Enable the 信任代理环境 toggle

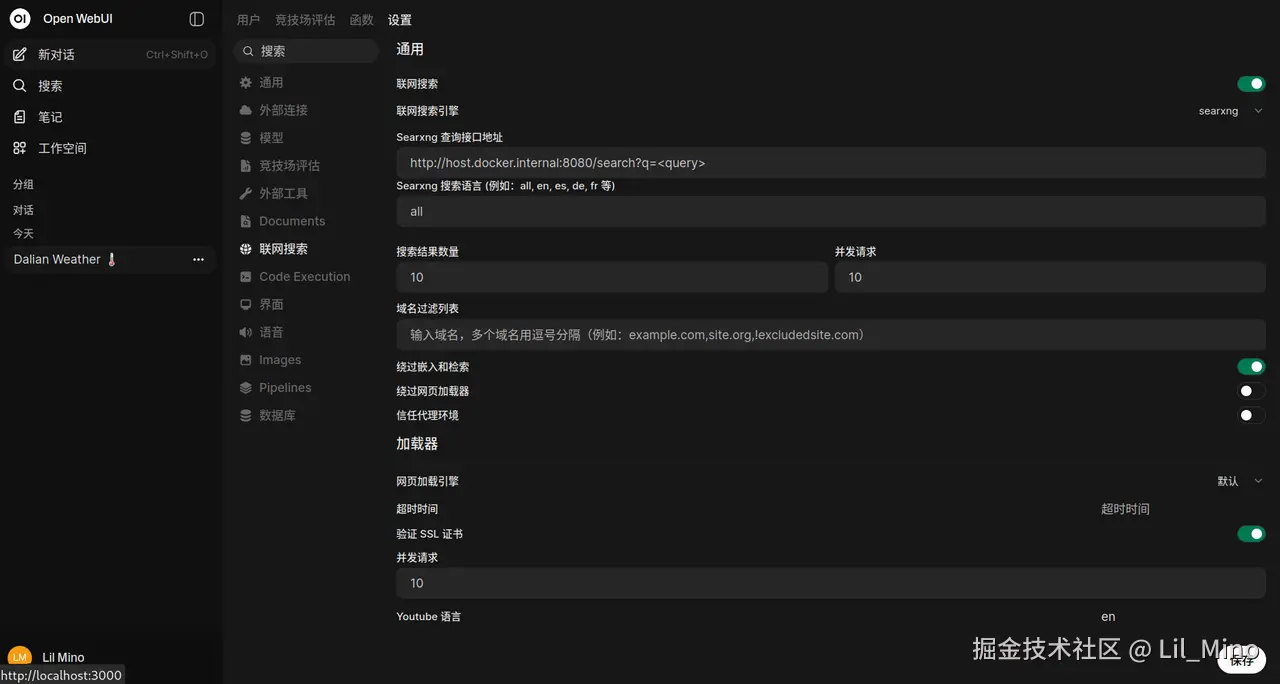(1251, 415)
